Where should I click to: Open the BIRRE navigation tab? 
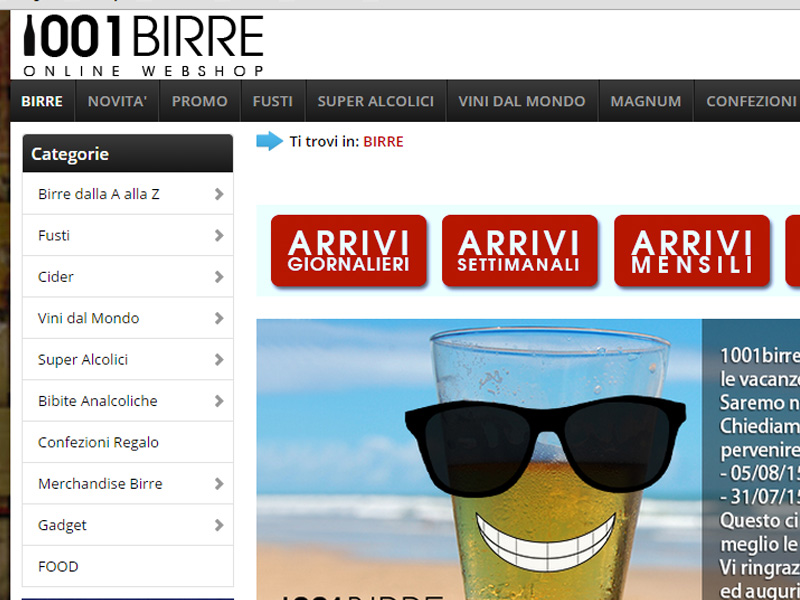[x=42, y=101]
